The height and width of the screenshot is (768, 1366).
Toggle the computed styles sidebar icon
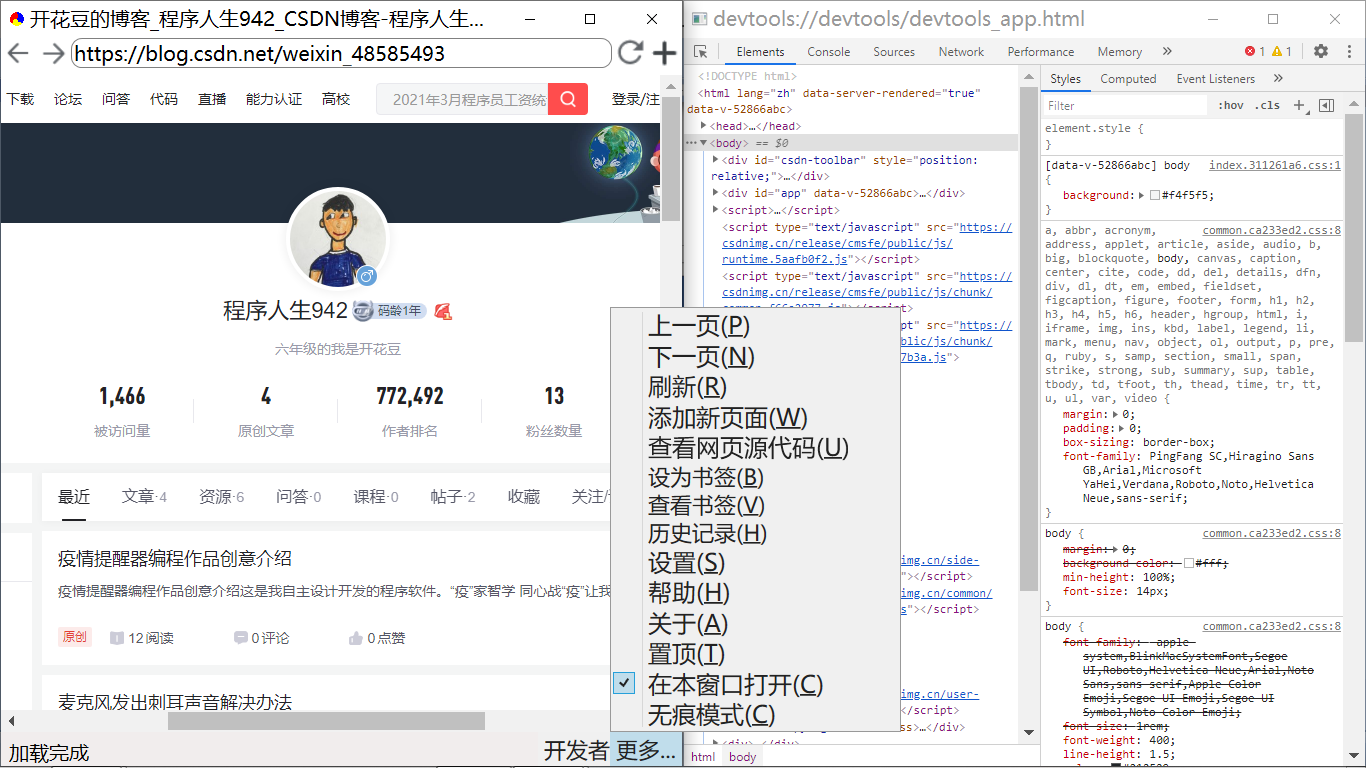1326,105
